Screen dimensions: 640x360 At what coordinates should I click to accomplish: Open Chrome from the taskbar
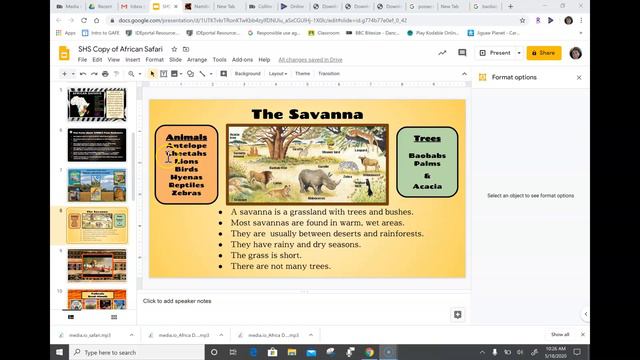click(x=369, y=352)
